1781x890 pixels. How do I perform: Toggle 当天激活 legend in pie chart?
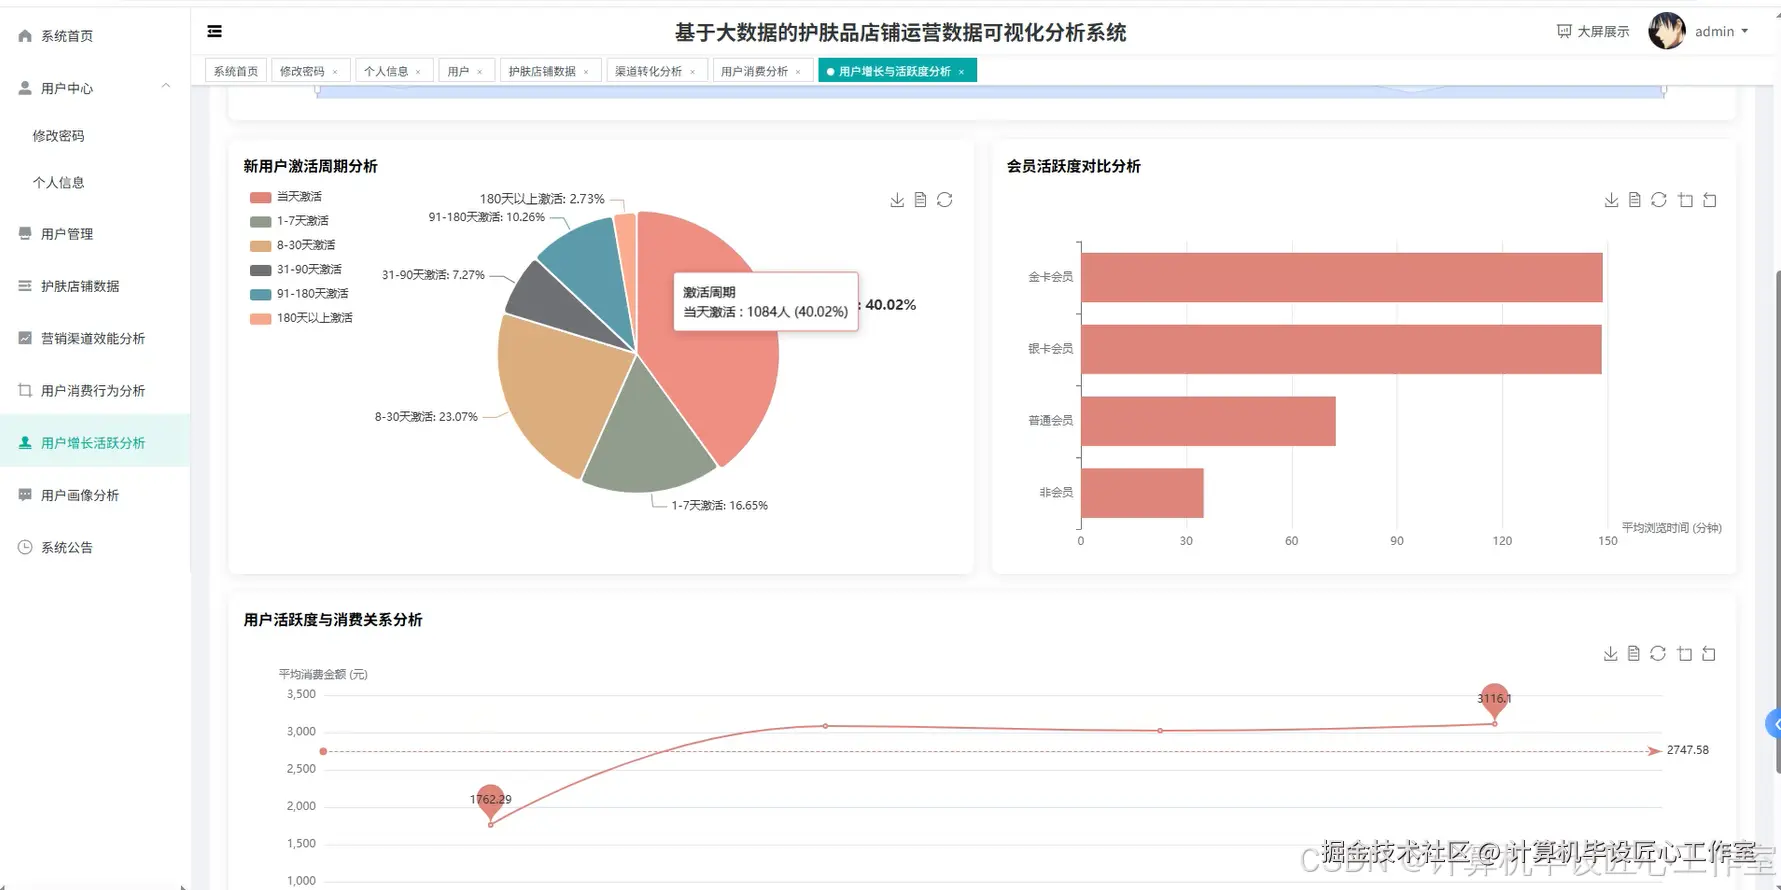(x=286, y=197)
